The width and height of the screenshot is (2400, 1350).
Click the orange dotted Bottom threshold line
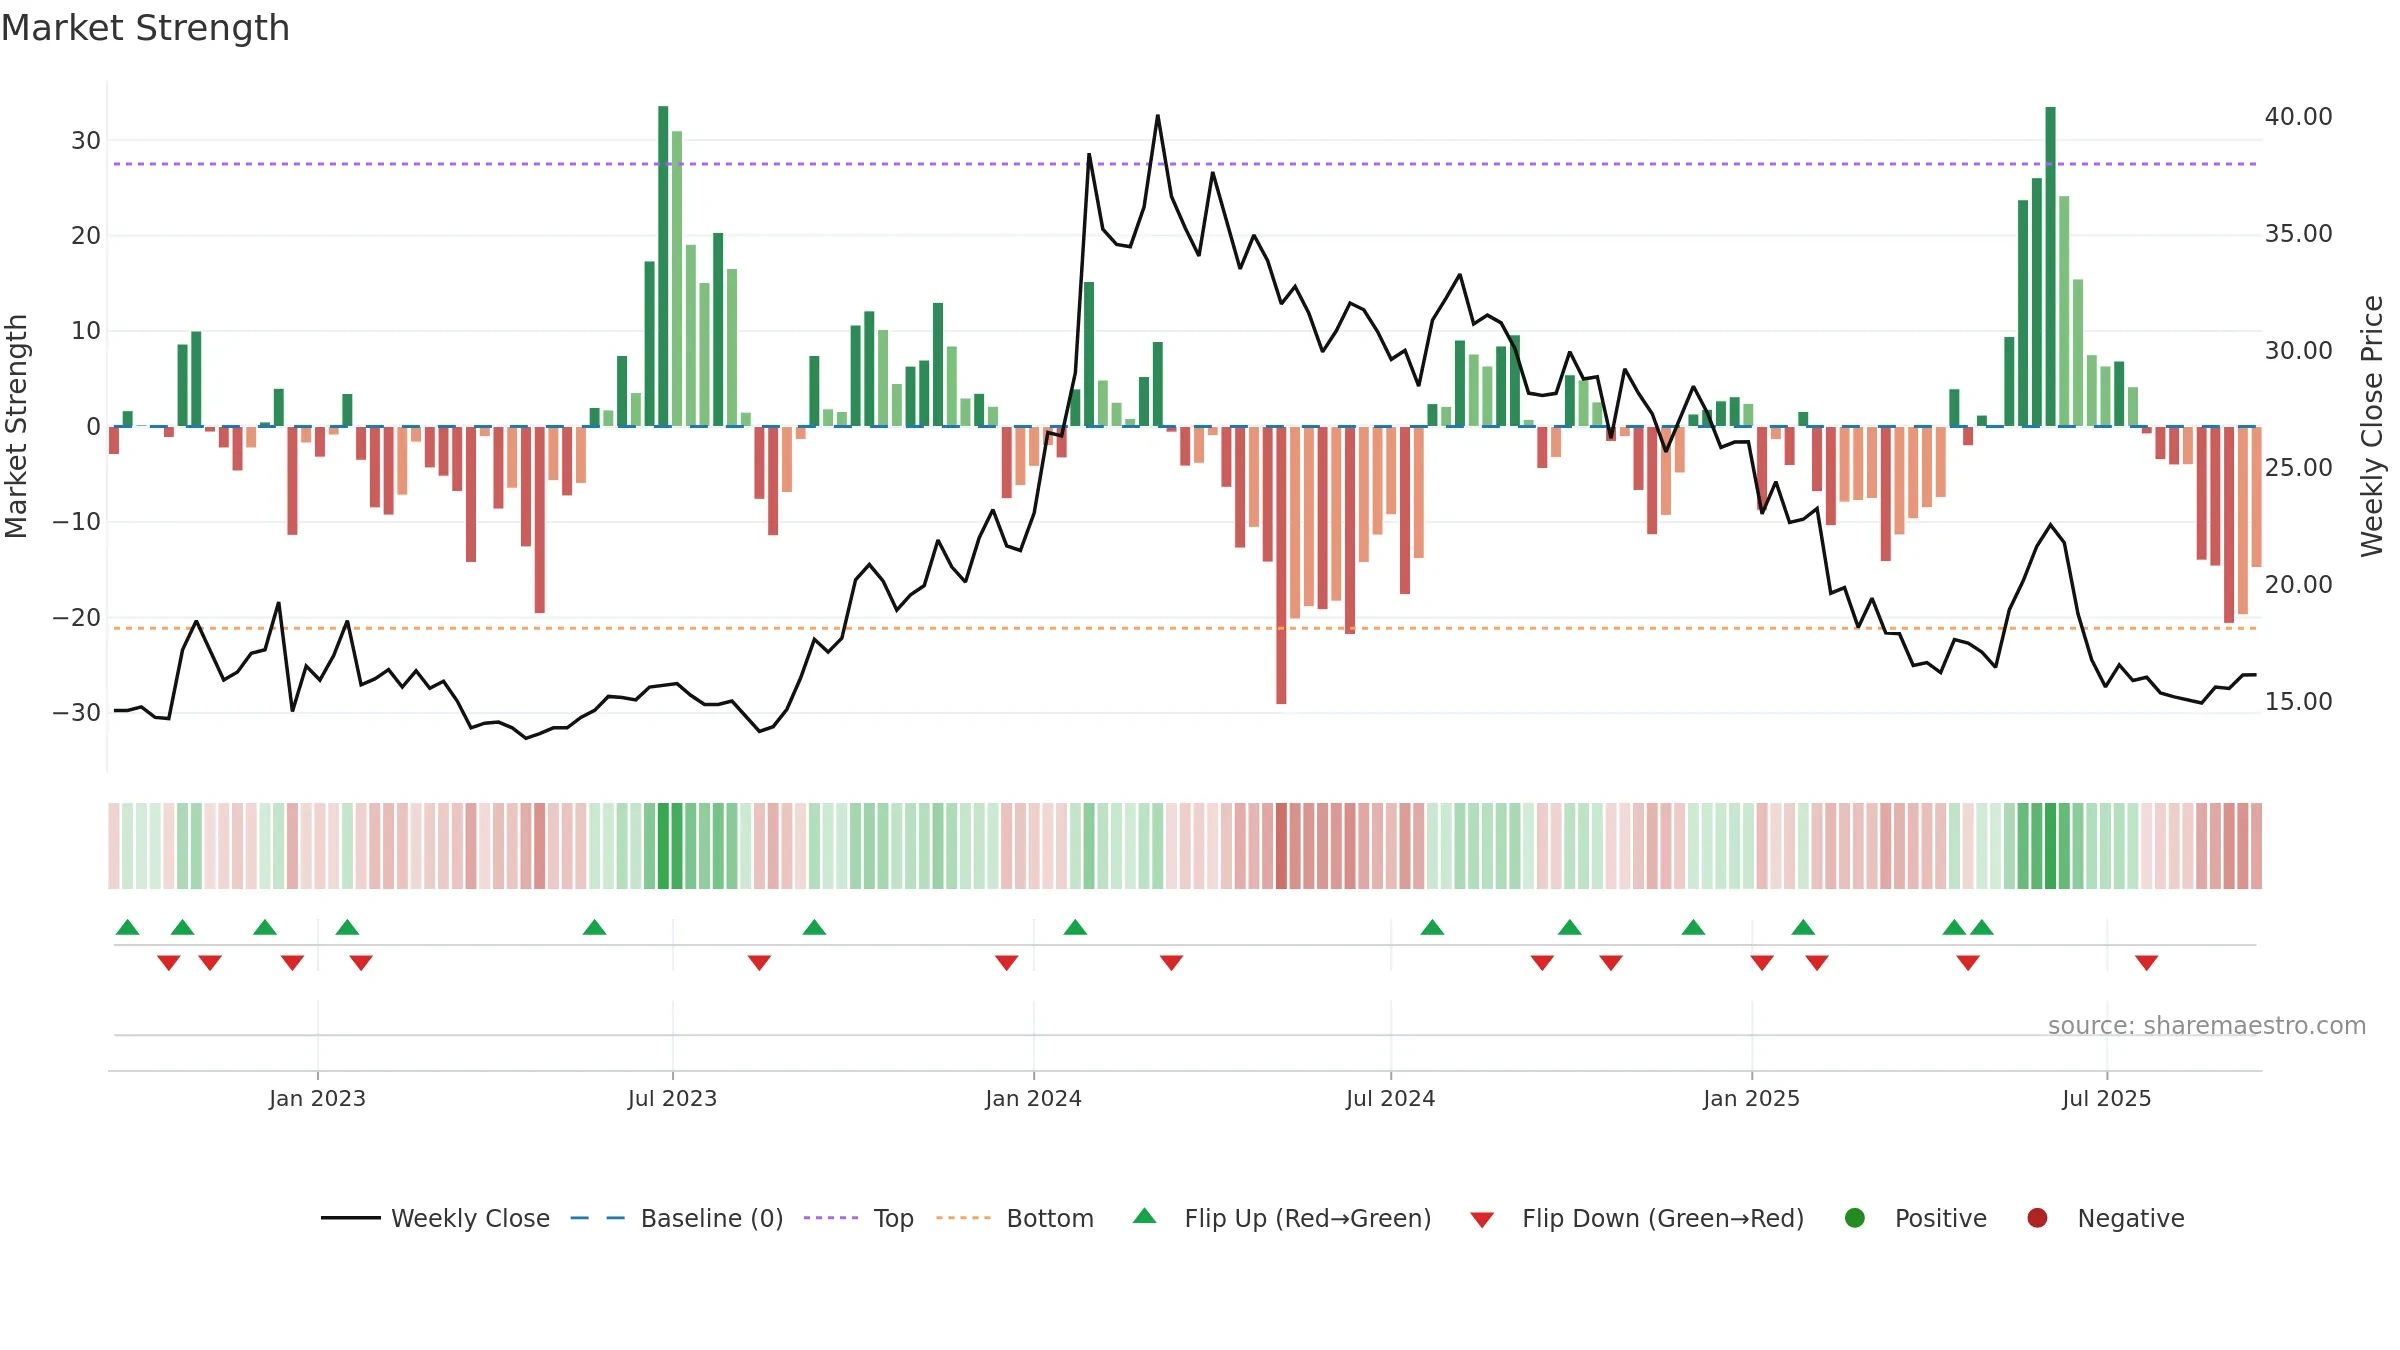coord(1185,628)
